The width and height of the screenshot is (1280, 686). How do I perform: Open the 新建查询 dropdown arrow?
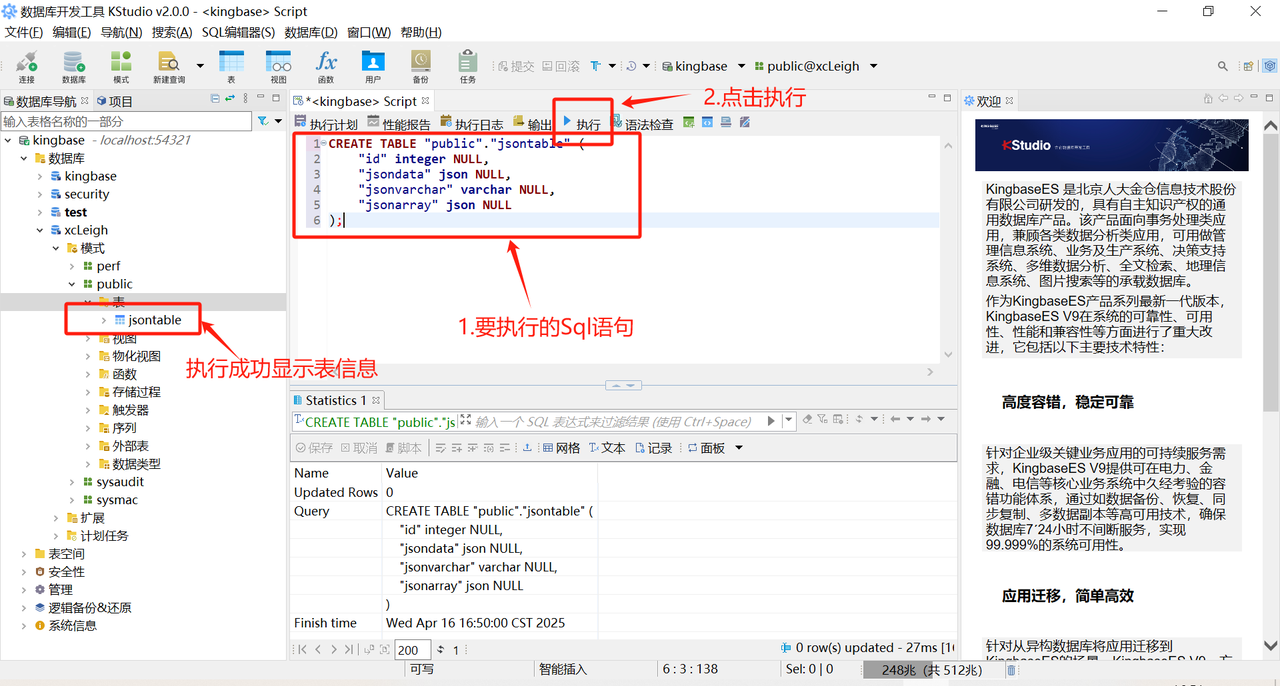click(x=200, y=66)
